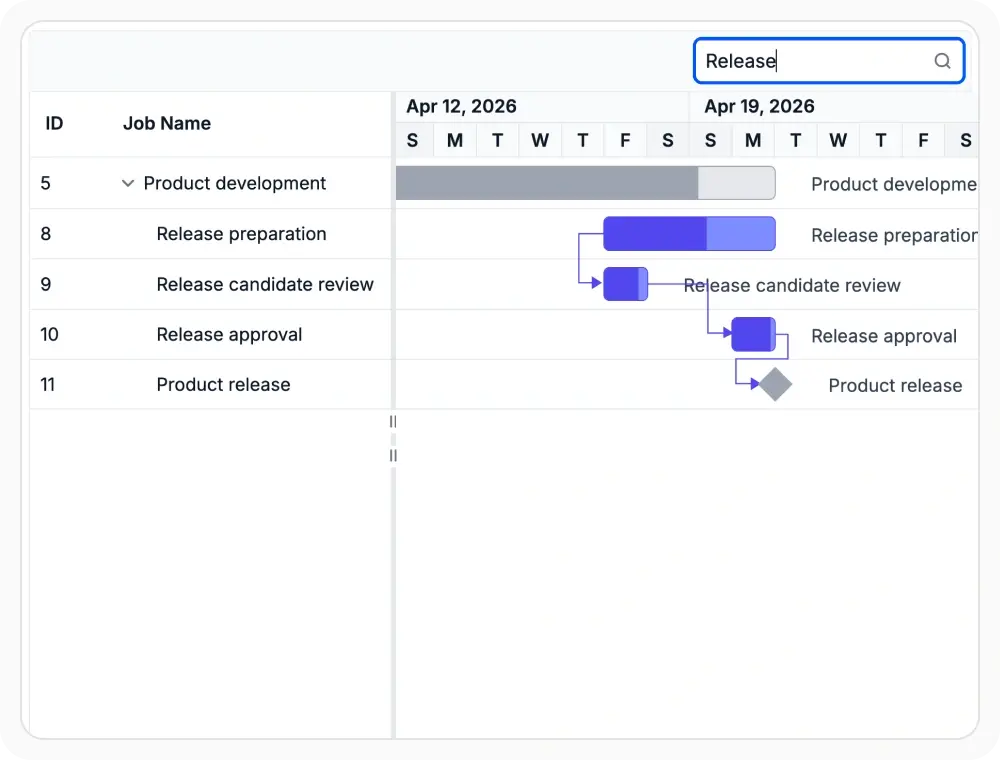Click the ID column header
Image resolution: width=1000 pixels, height=760 pixels.
[54, 123]
